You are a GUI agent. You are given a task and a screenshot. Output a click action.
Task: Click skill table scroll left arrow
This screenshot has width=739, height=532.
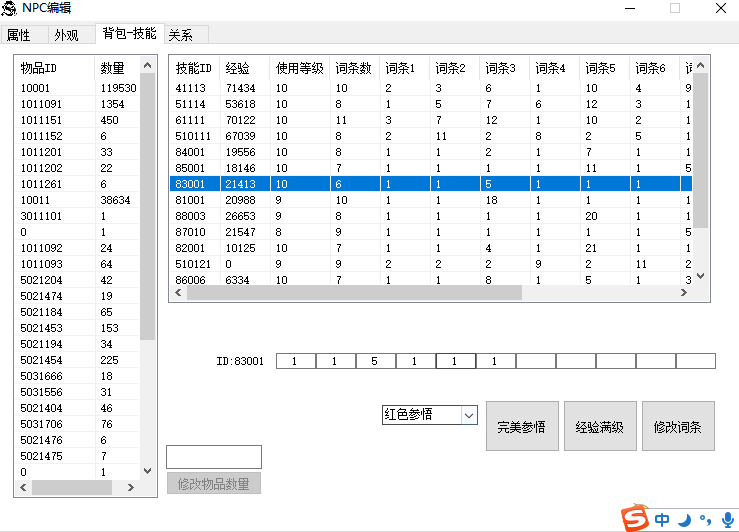(x=178, y=293)
